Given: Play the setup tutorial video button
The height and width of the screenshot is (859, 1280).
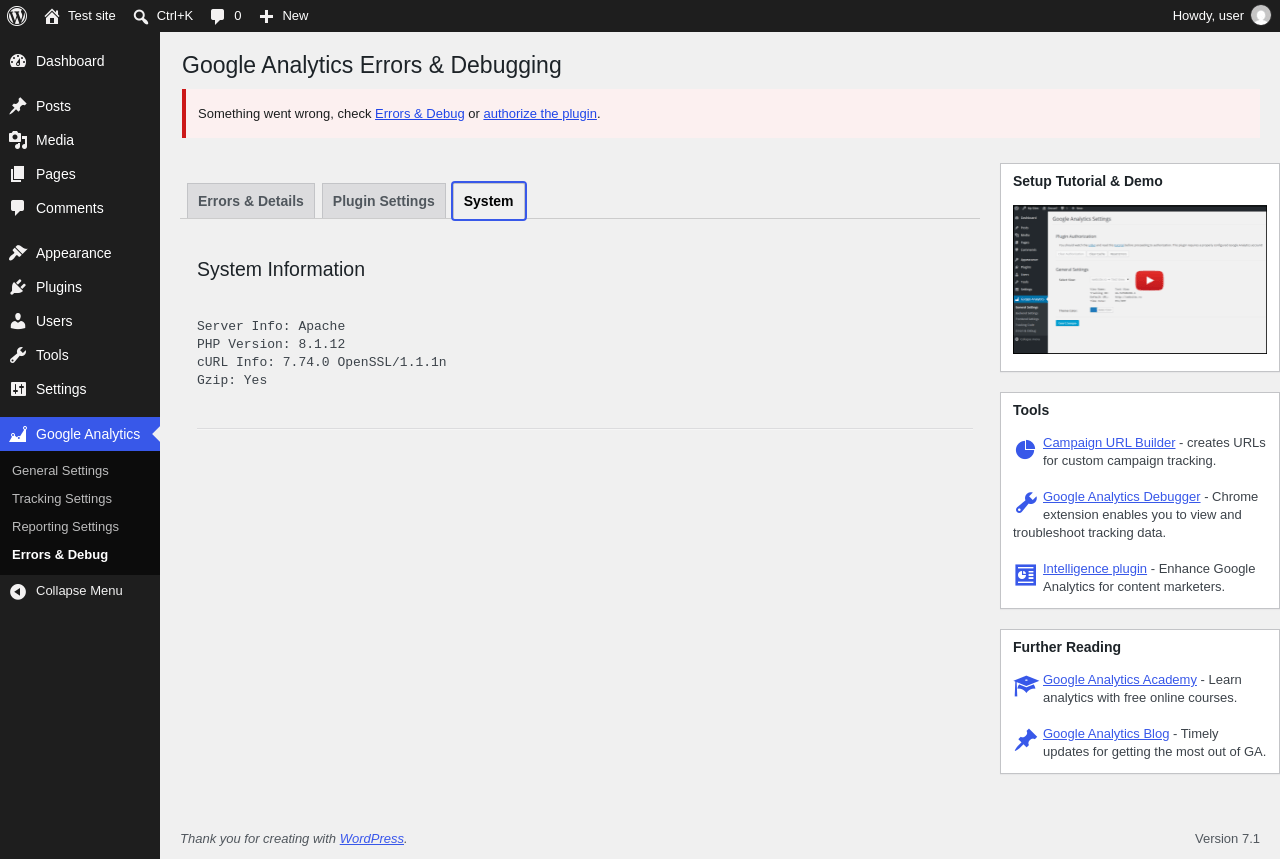Looking at the screenshot, I should [x=1149, y=280].
